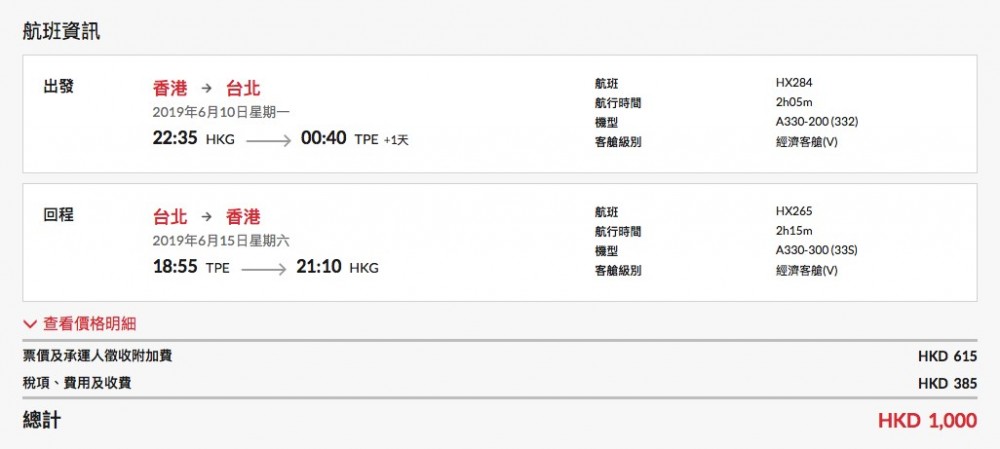This screenshot has height=449, width=1000.
Task: Click the HKD 1,000 total price
Action: click(x=927, y=421)
